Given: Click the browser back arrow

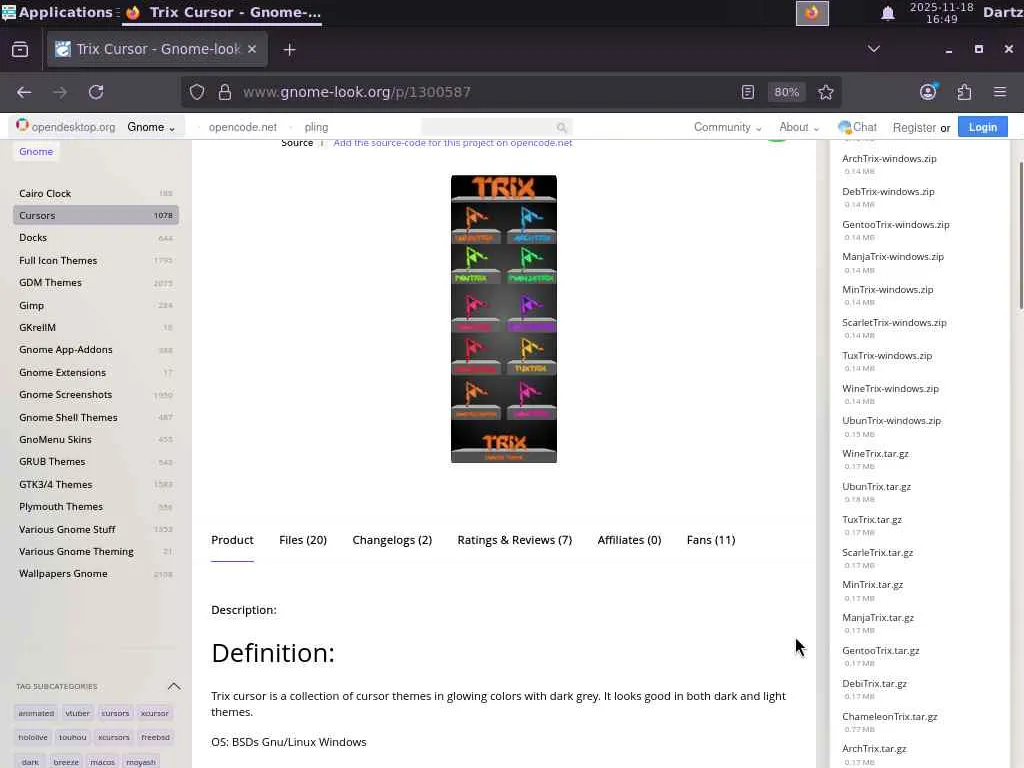Looking at the screenshot, I should 24,92.
